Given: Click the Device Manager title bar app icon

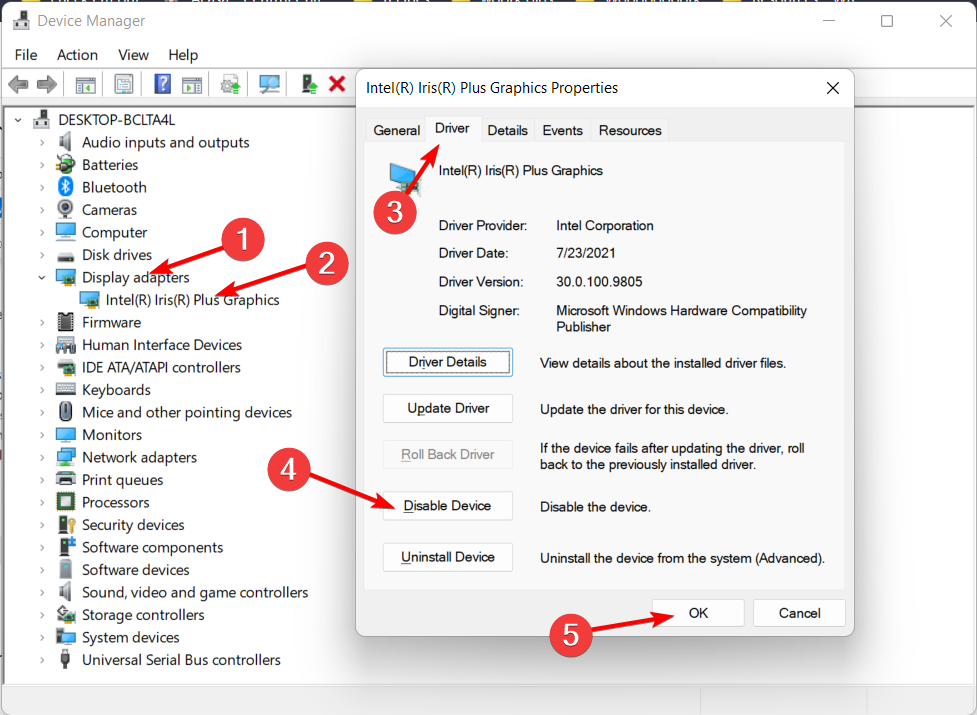Looking at the screenshot, I should pos(21,21).
